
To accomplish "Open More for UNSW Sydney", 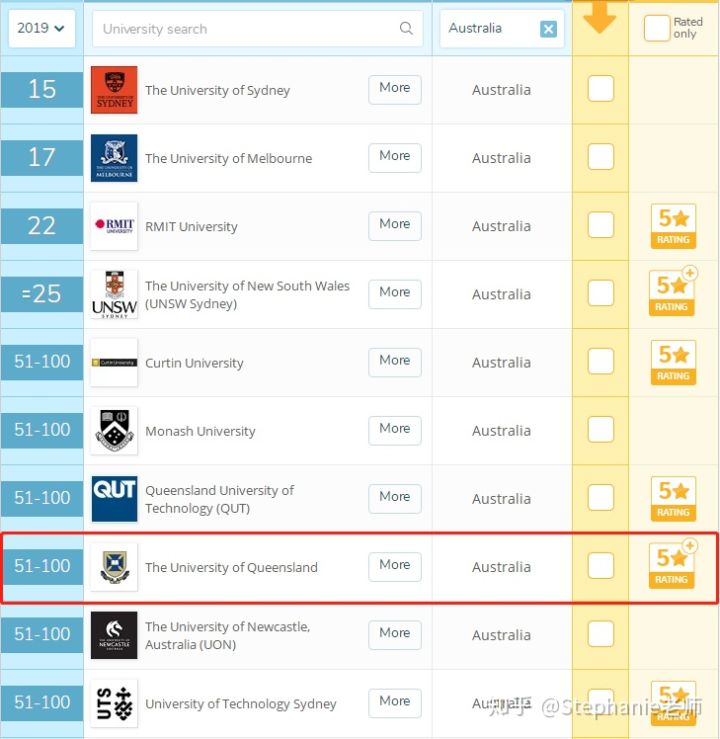I will (395, 294).
